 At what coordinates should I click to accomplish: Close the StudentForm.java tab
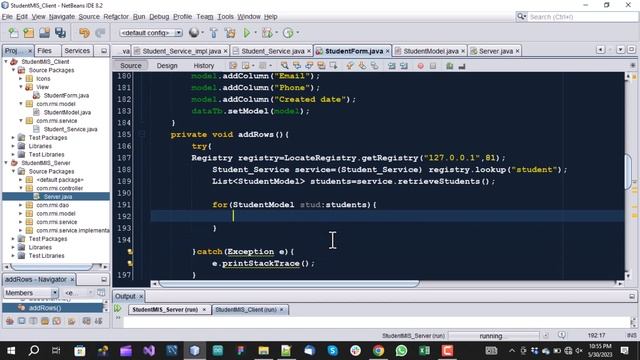387,51
